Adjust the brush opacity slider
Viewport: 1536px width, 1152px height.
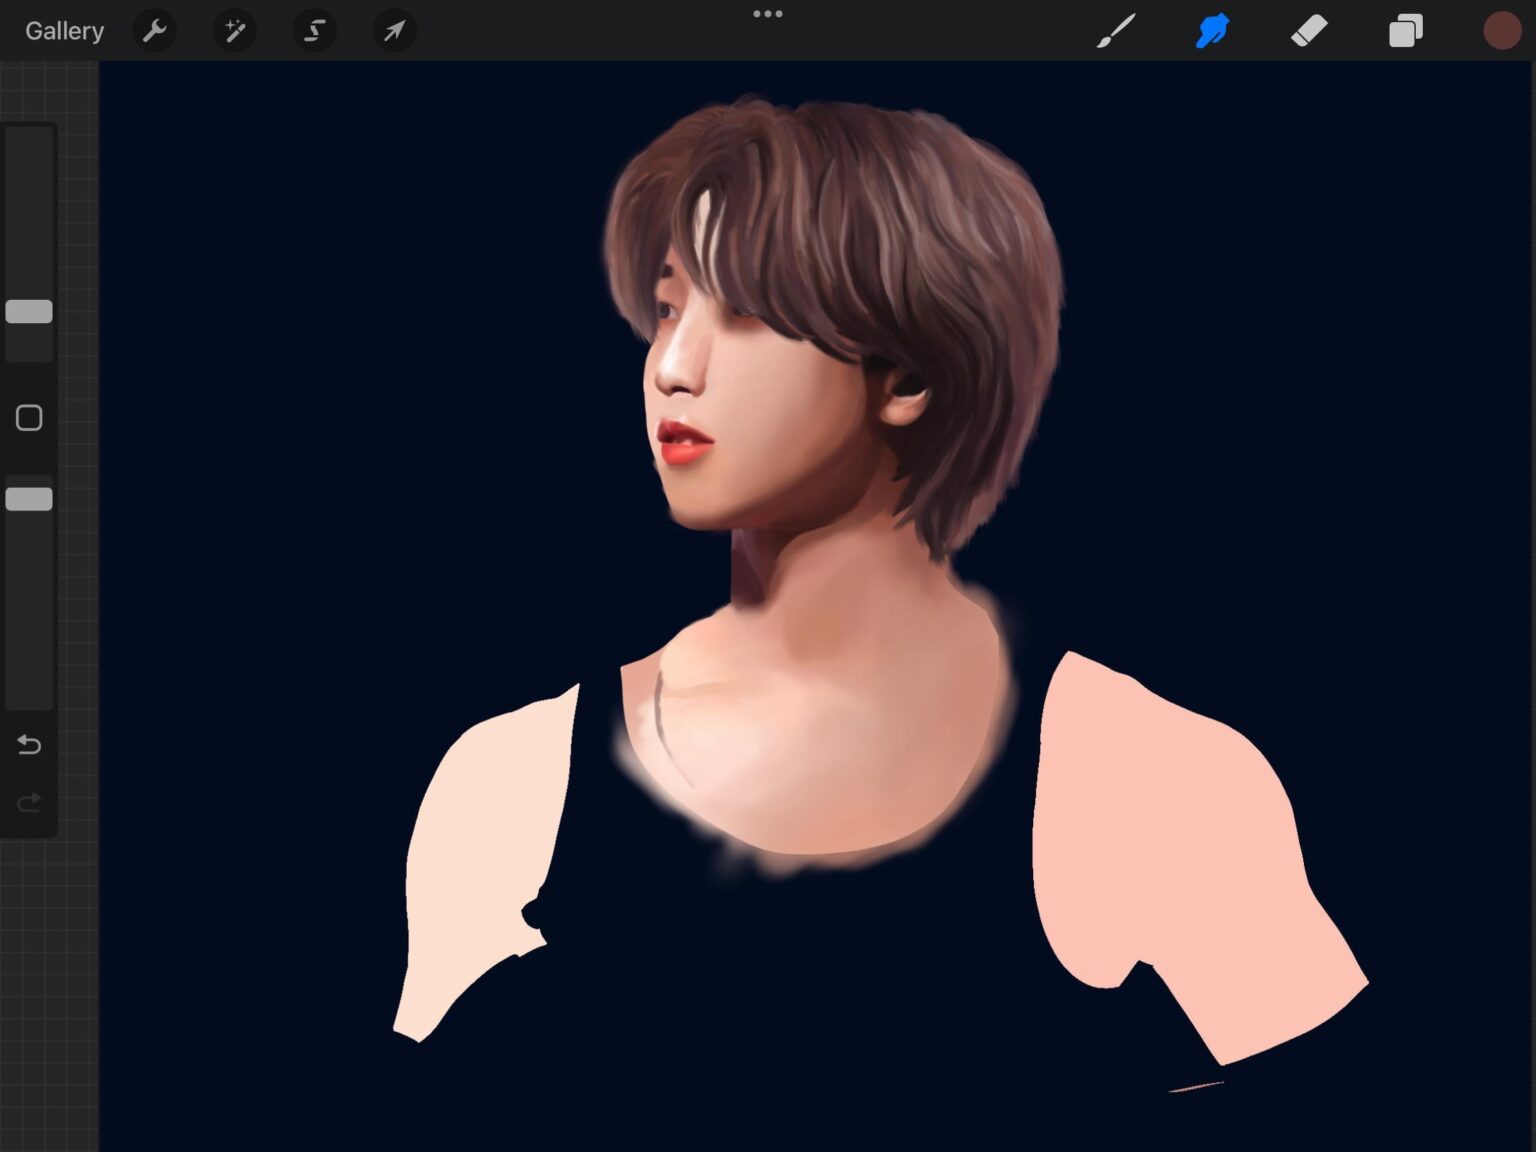(x=28, y=497)
